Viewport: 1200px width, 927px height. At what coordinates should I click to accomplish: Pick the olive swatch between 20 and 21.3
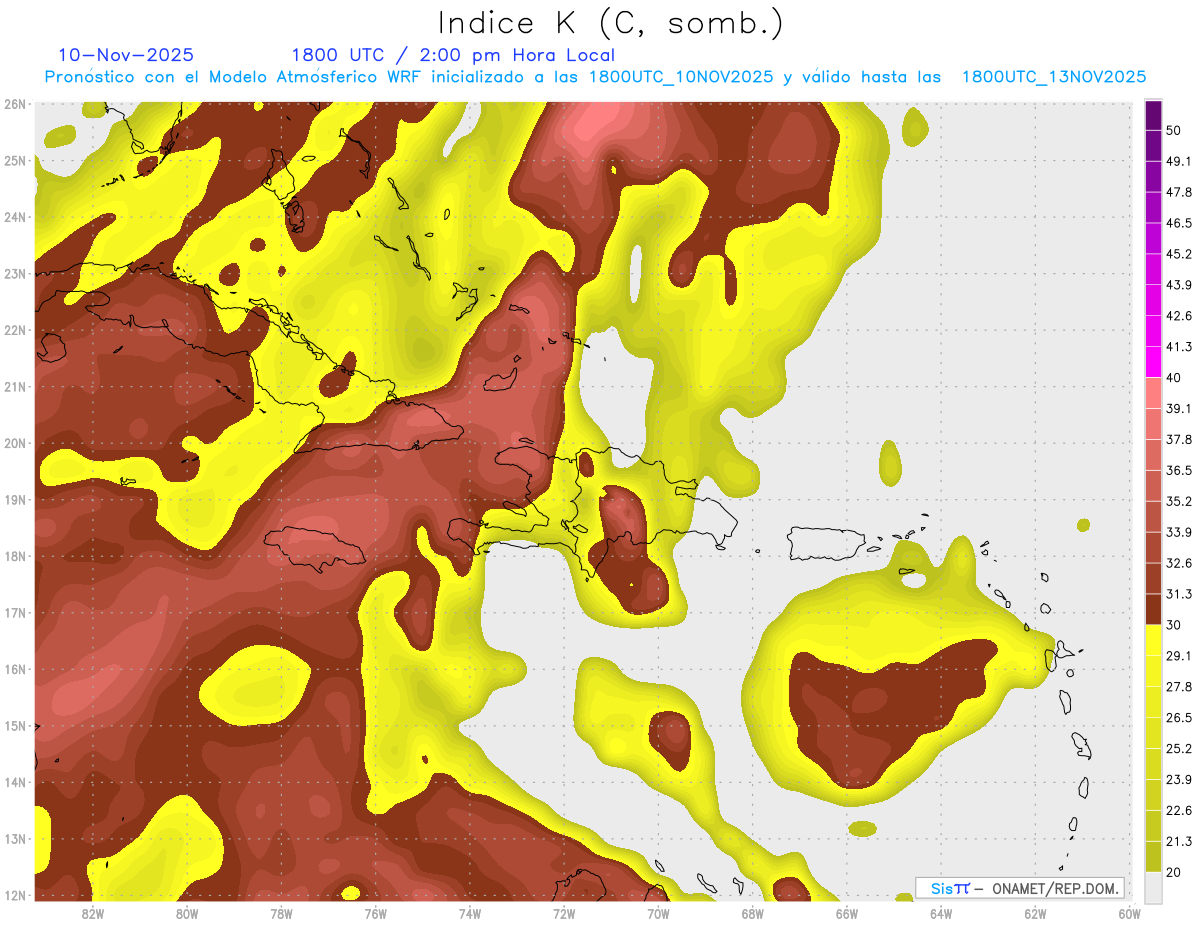point(1153,856)
